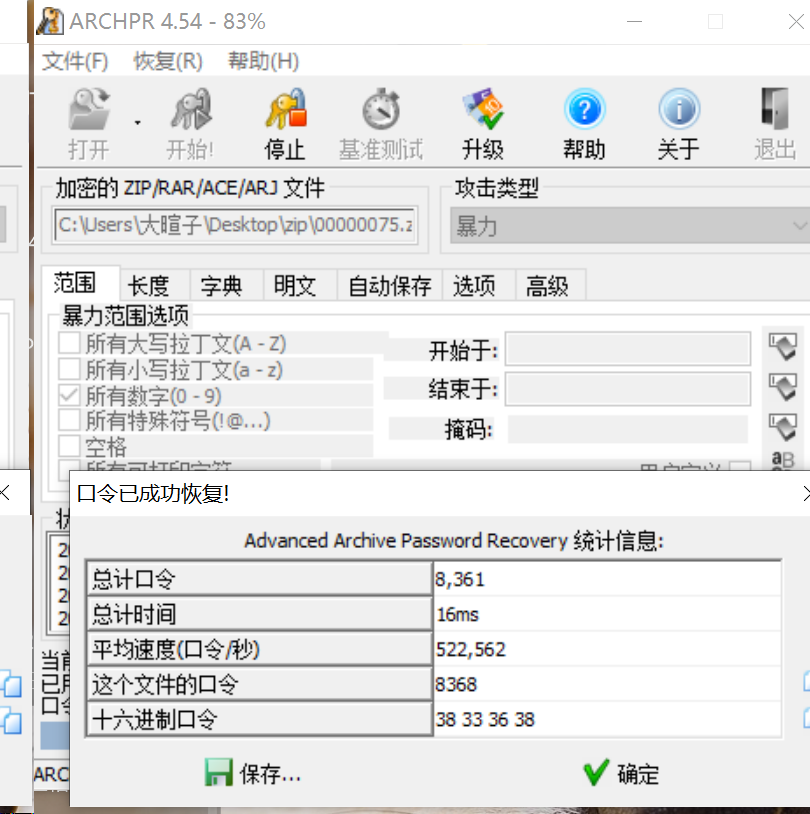
Task: Click the 总计时间 row label
Action: (x=260, y=614)
